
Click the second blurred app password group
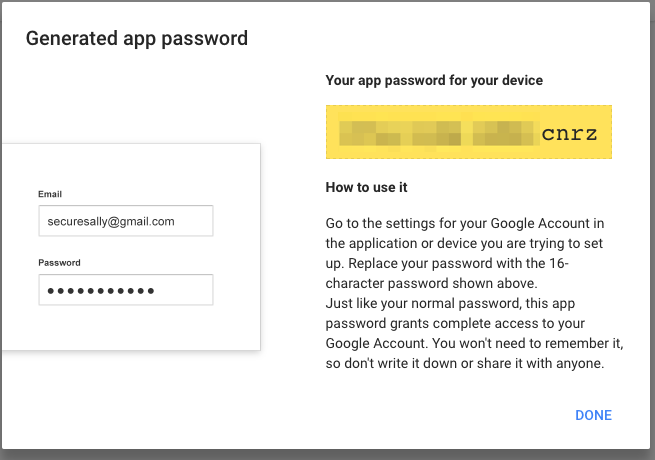tap(433, 132)
